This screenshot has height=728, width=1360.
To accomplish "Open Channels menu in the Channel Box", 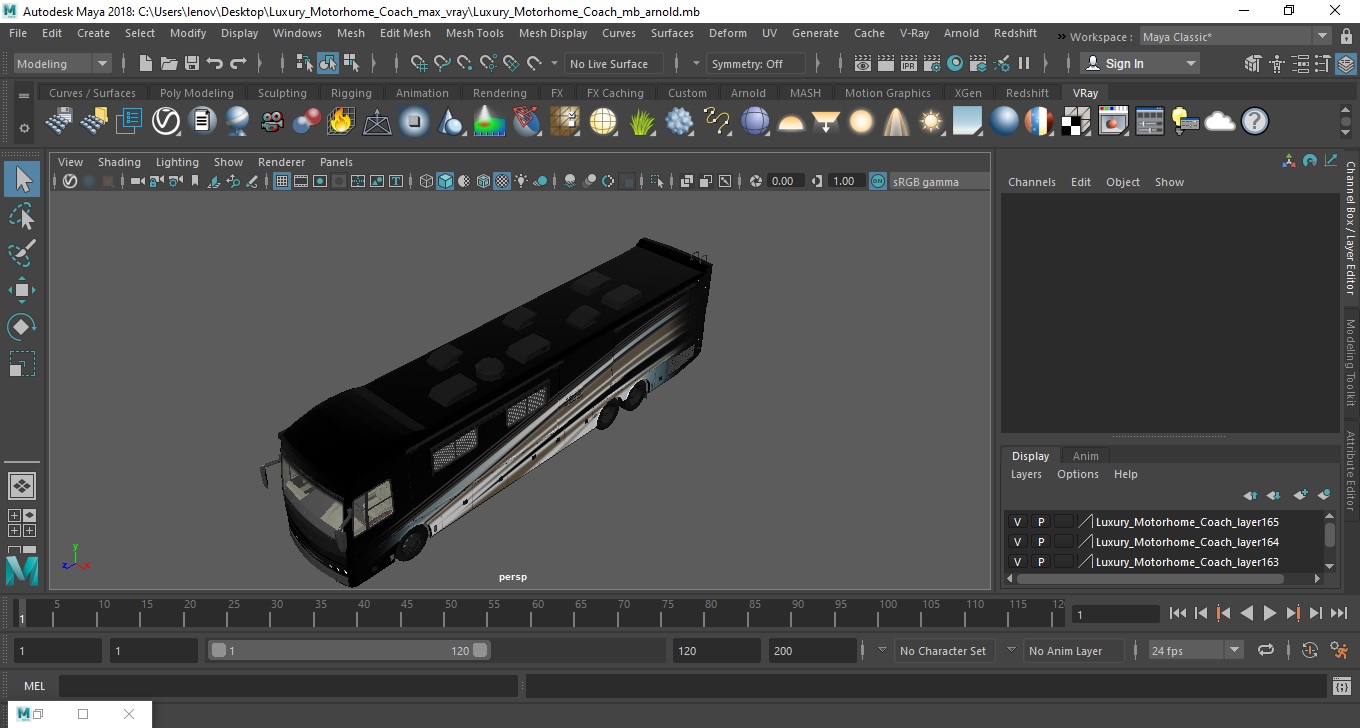I will [1032, 182].
